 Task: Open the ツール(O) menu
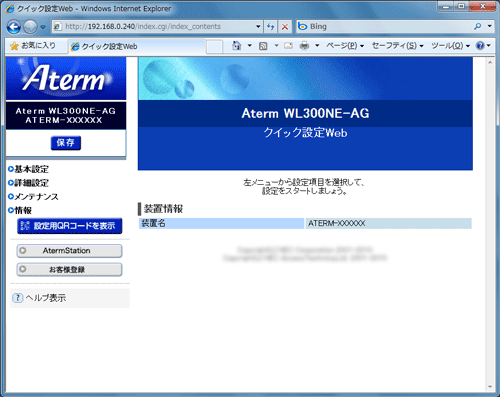pyautogui.click(x=450, y=46)
